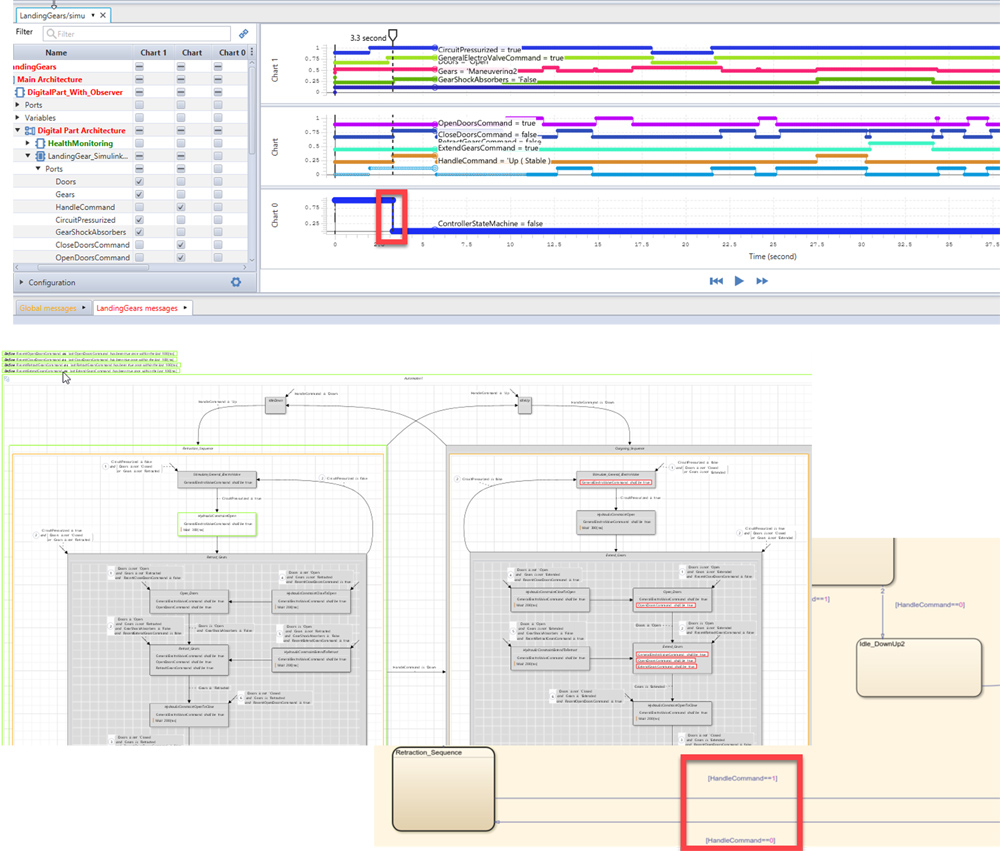This screenshot has height=851, width=1000.
Task: Expand the Configuration section
Action: point(21,282)
